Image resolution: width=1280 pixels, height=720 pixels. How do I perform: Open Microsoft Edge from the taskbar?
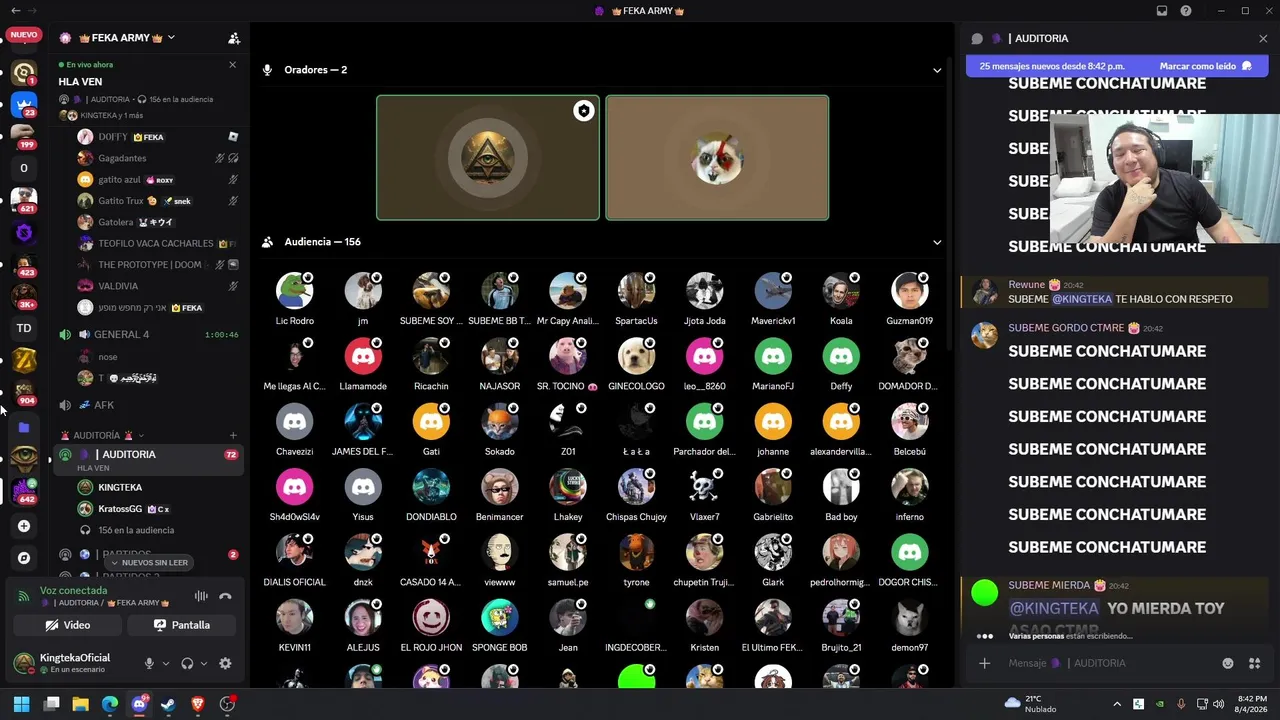pos(109,704)
